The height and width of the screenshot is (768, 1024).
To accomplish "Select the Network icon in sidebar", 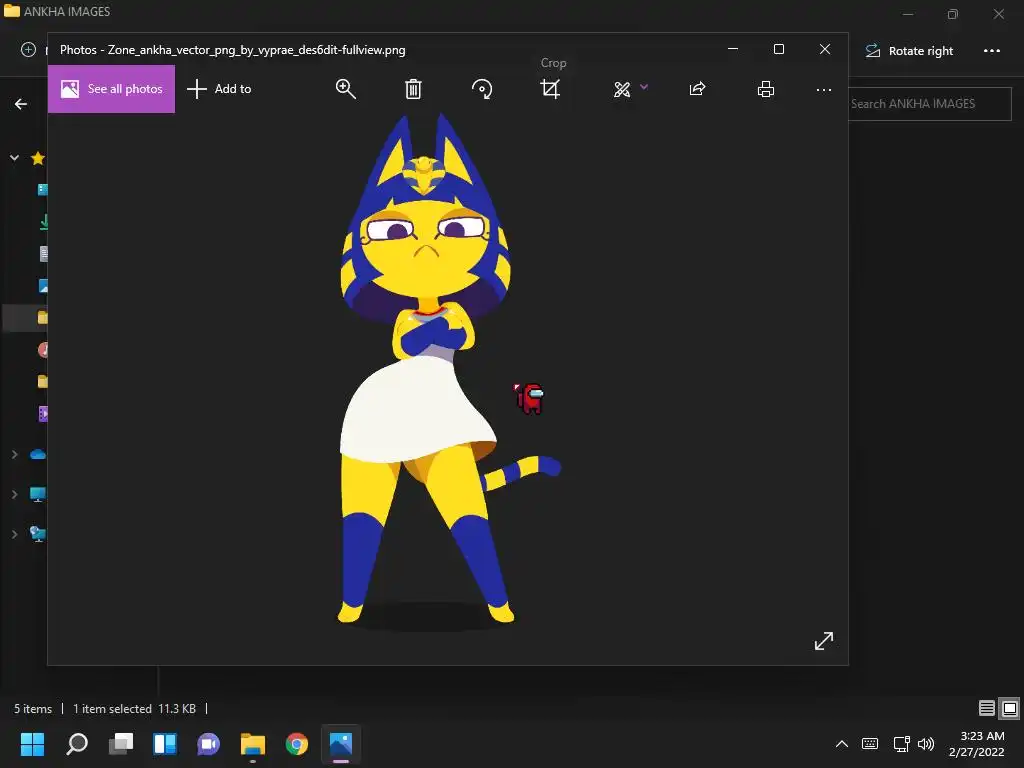I will pyautogui.click(x=38, y=534).
